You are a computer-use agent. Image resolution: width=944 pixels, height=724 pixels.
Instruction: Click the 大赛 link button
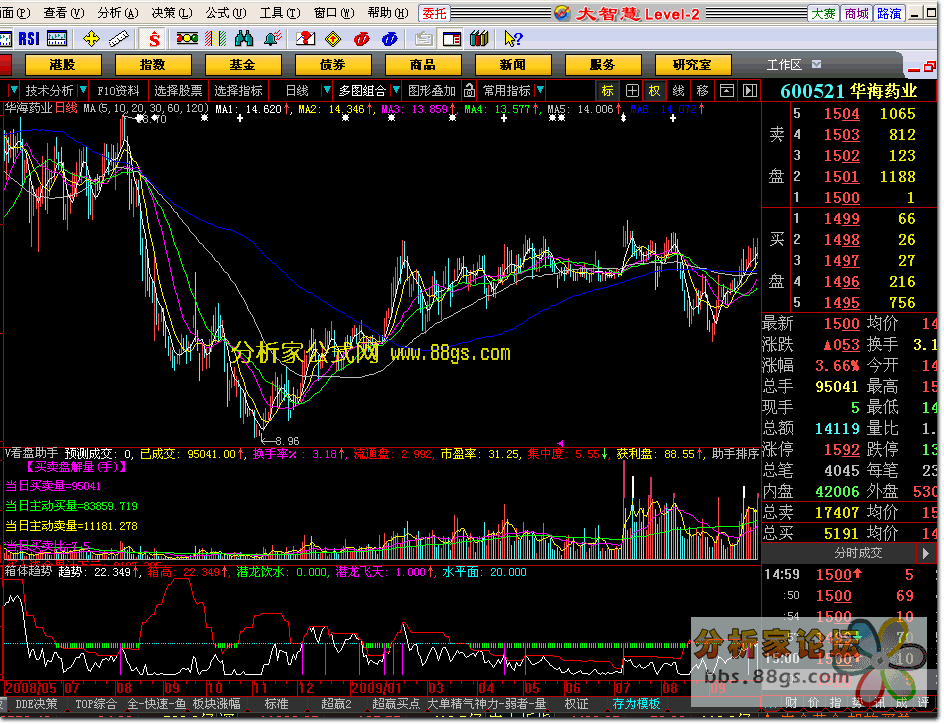pos(824,13)
